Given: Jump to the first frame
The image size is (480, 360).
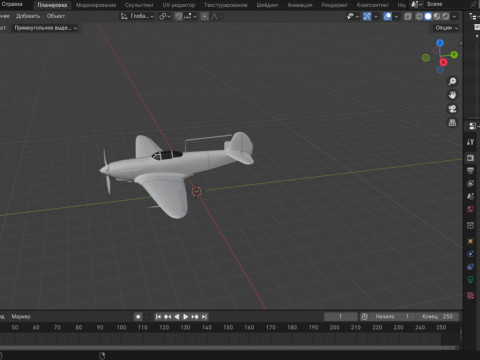Looking at the screenshot, I should click(158, 316).
